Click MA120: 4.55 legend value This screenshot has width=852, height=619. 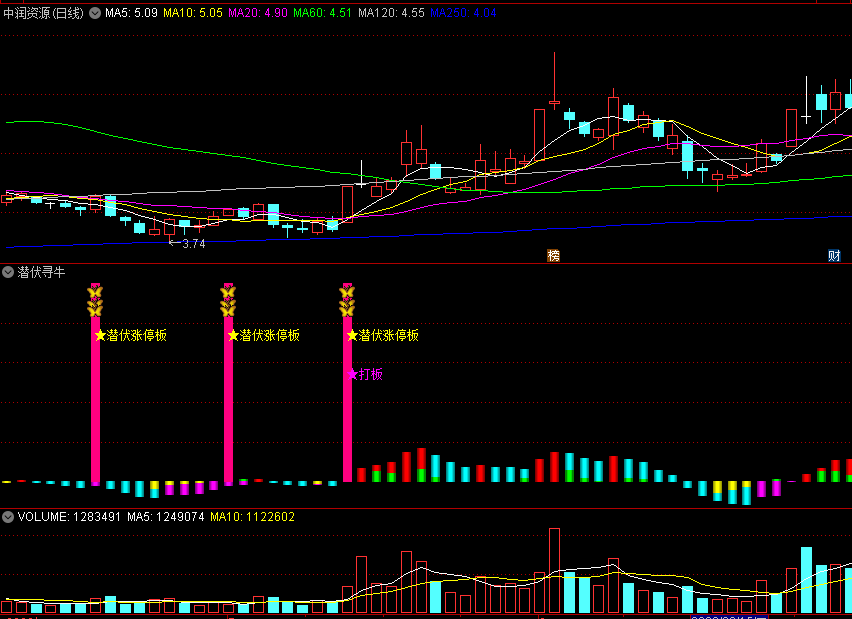[391, 13]
